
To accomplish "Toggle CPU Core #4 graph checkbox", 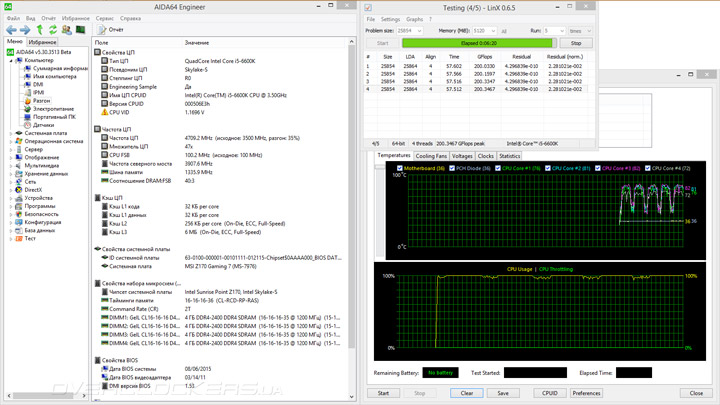I will coord(648,168).
